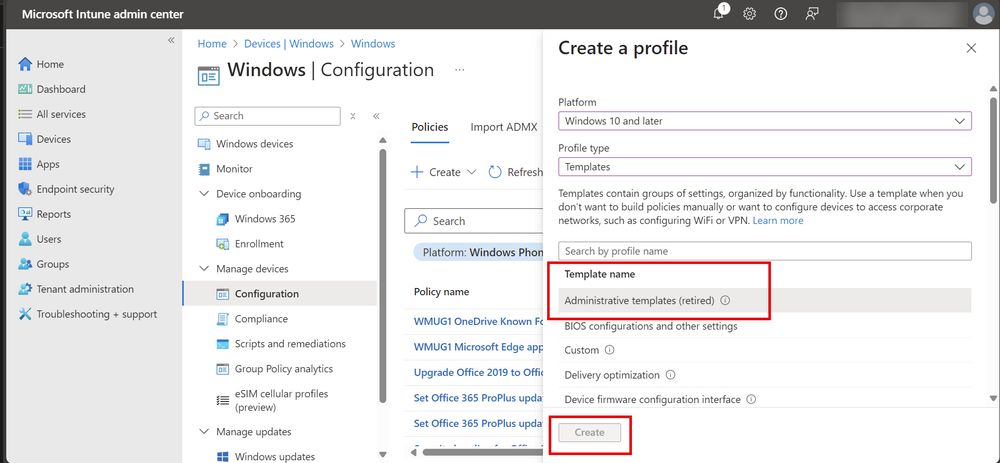The height and width of the screenshot is (463, 1000).
Task: Select the Delivery optimization template
Action: point(765,375)
